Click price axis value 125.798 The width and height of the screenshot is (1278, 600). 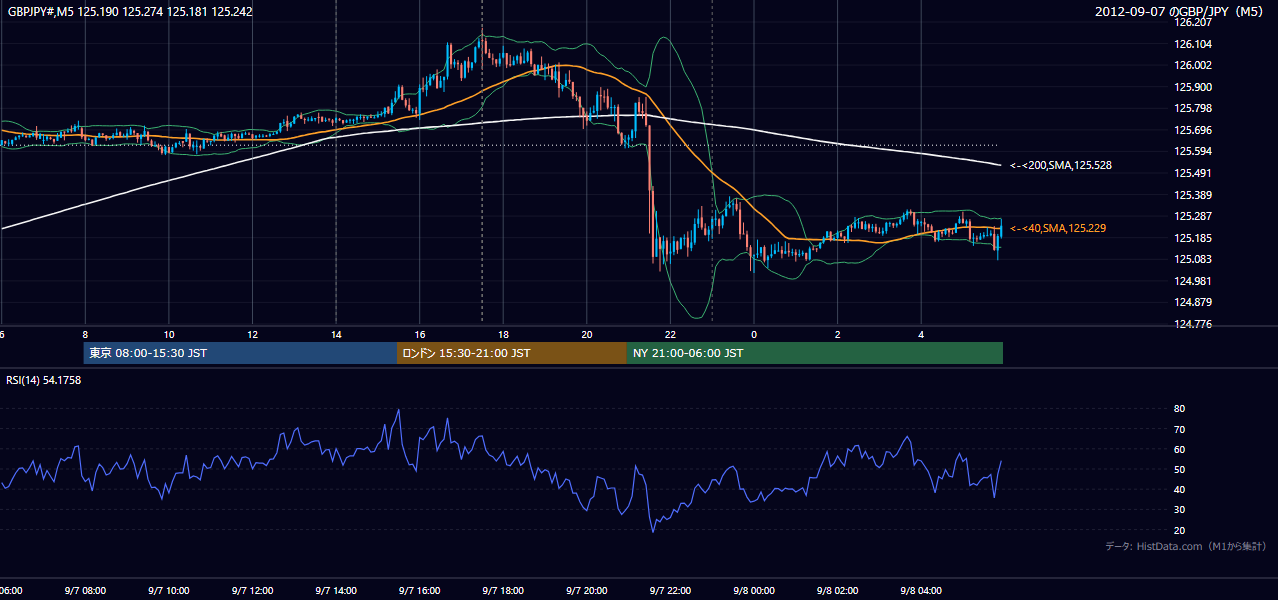[x=1194, y=108]
